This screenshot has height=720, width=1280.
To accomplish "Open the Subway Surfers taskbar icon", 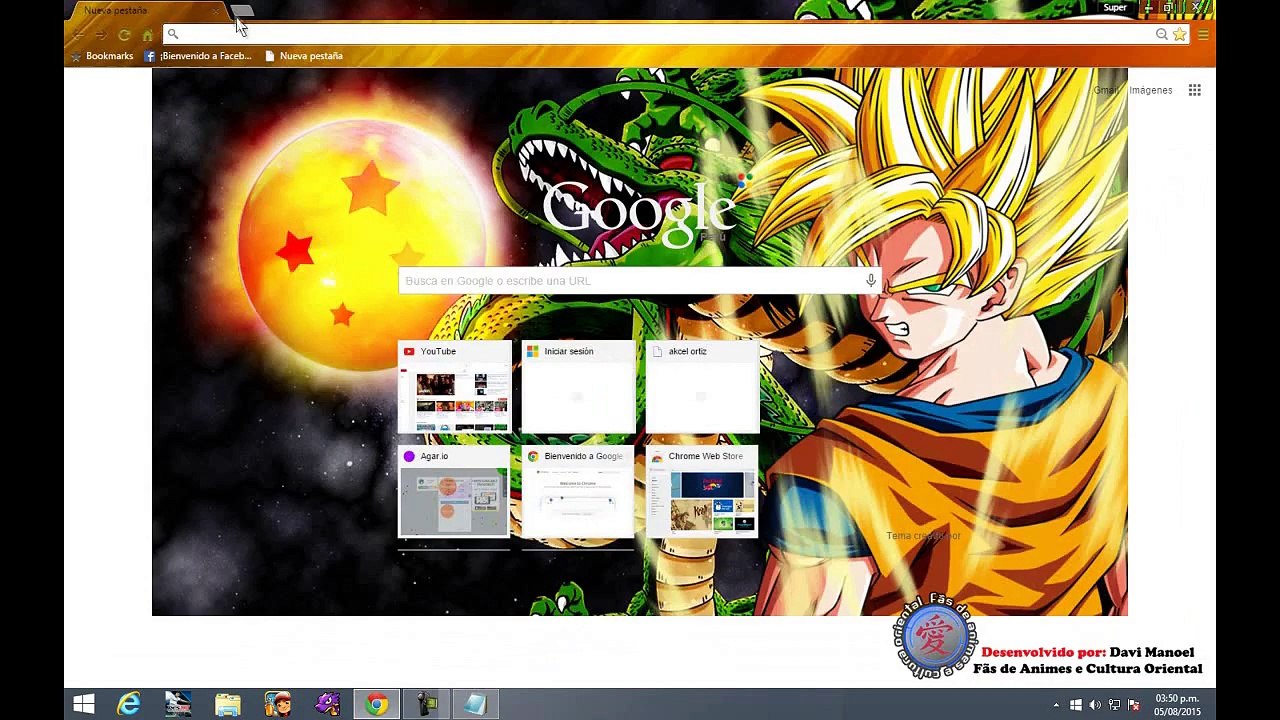I will click(x=277, y=704).
